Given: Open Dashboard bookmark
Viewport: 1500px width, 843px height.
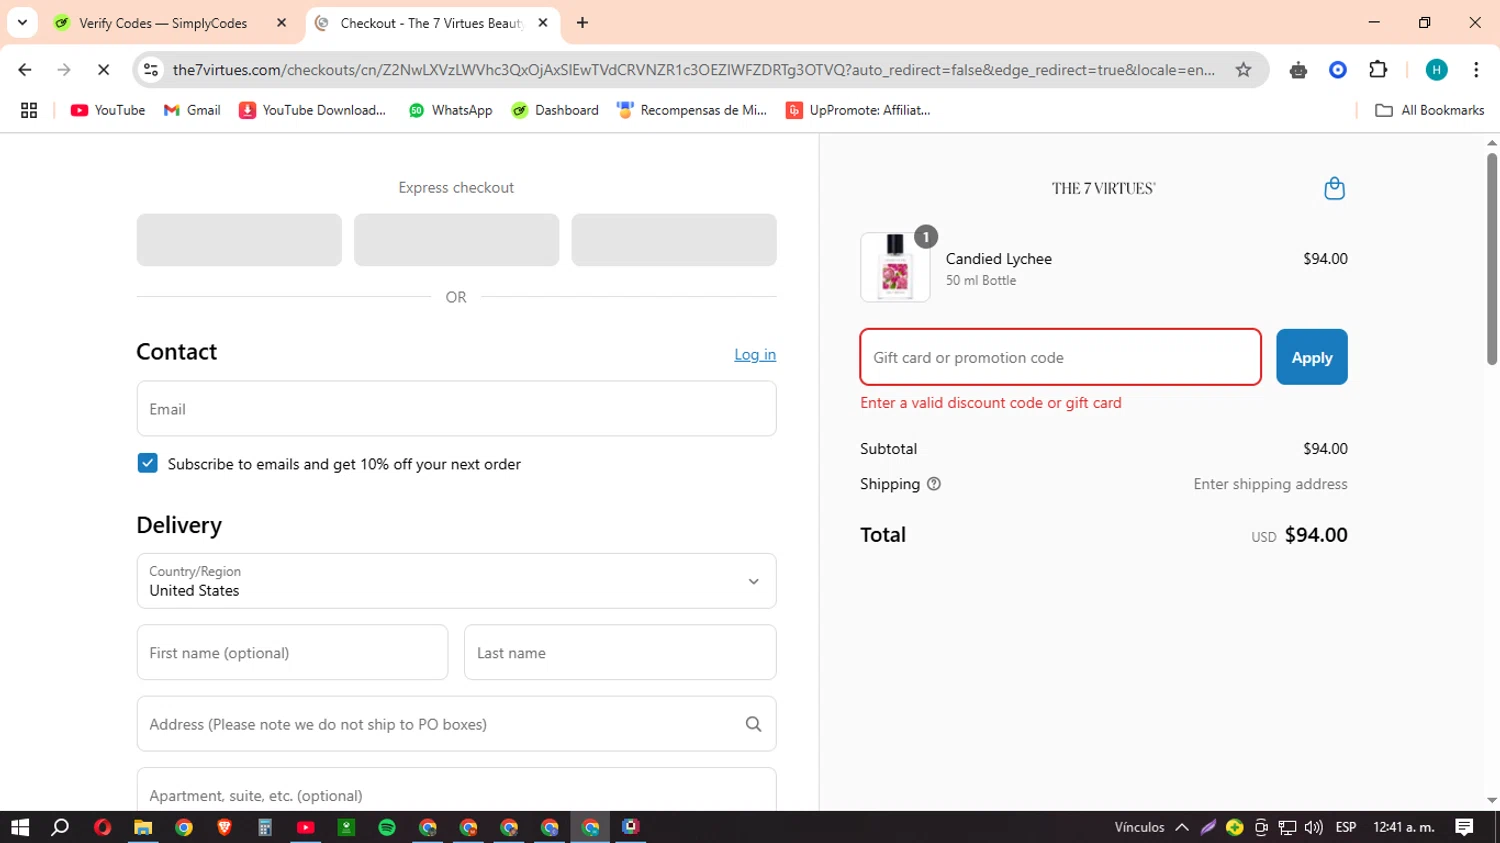Looking at the screenshot, I should [555, 110].
